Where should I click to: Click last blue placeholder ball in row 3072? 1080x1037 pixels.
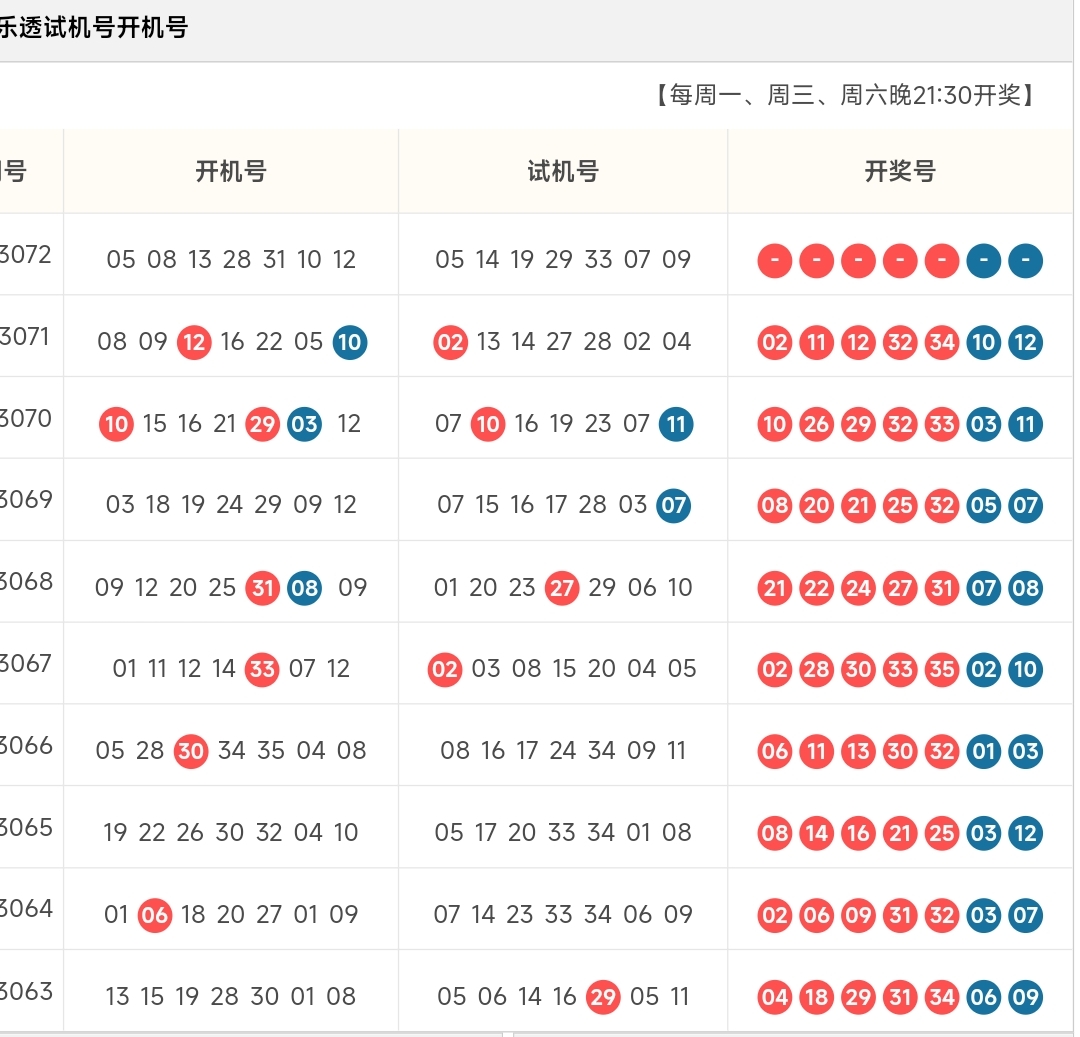point(1026,261)
